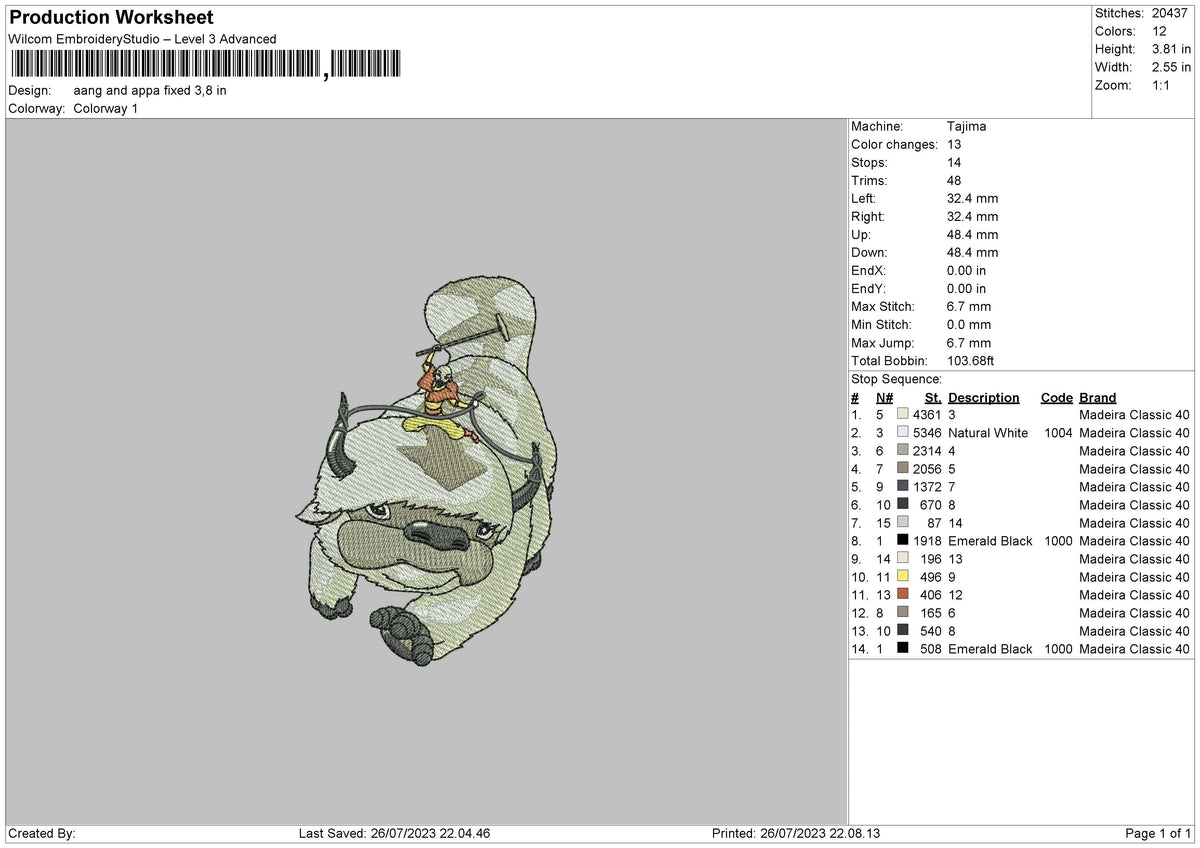Click the Trims value 48
The image size is (1200, 848).
pyautogui.click(x=954, y=181)
